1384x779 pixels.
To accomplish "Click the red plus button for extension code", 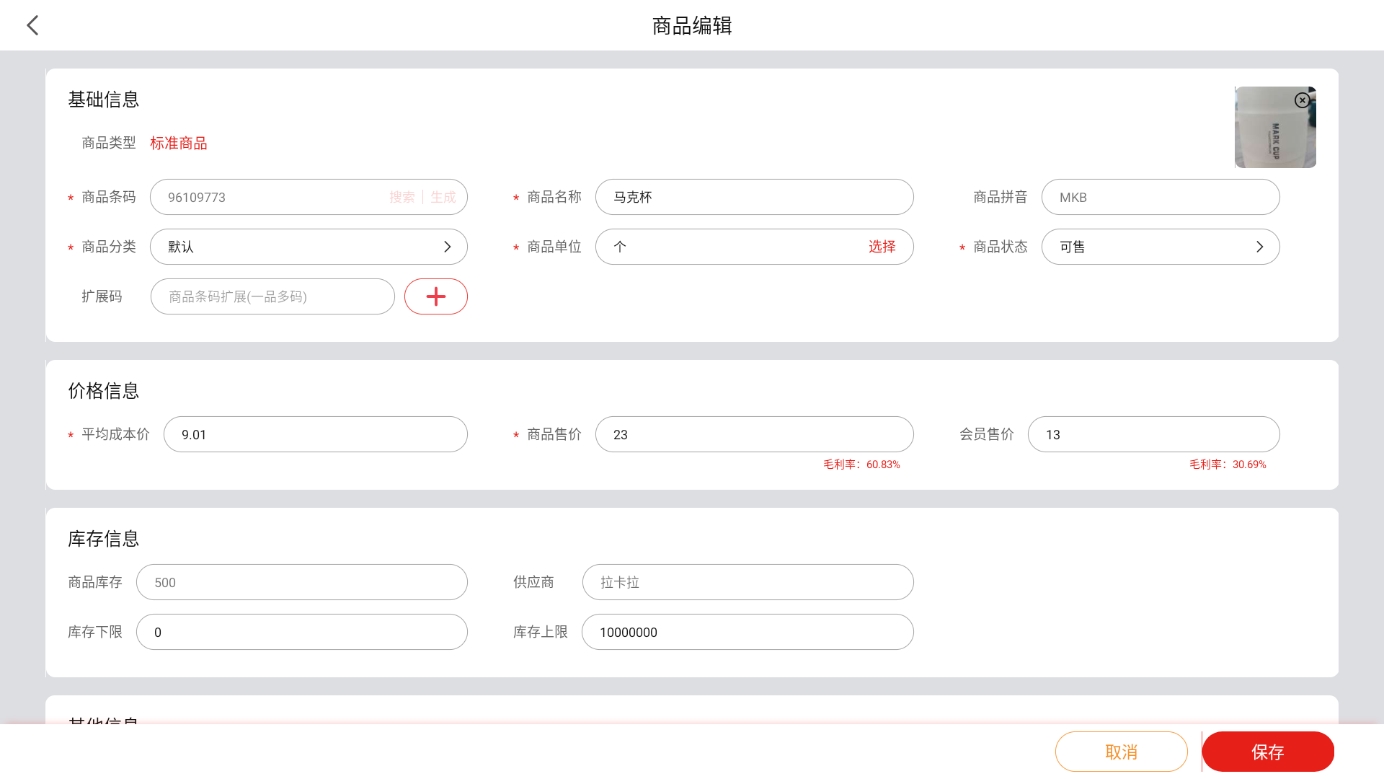I will point(435,296).
